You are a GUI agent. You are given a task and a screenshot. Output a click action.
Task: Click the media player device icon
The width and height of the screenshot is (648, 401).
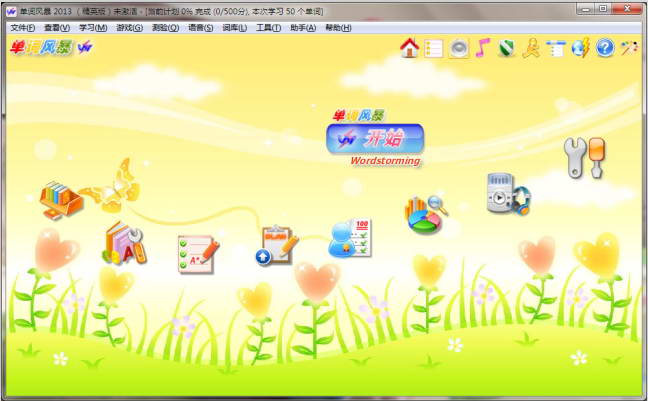tap(507, 194)
